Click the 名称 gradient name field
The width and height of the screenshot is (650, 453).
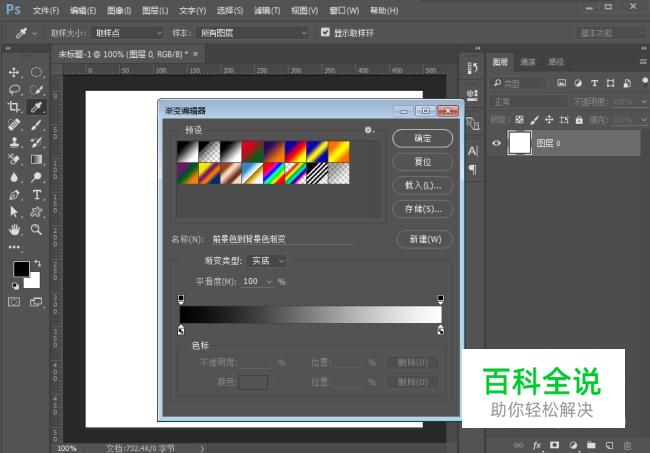pyautogui.click(x=281, y=239)
